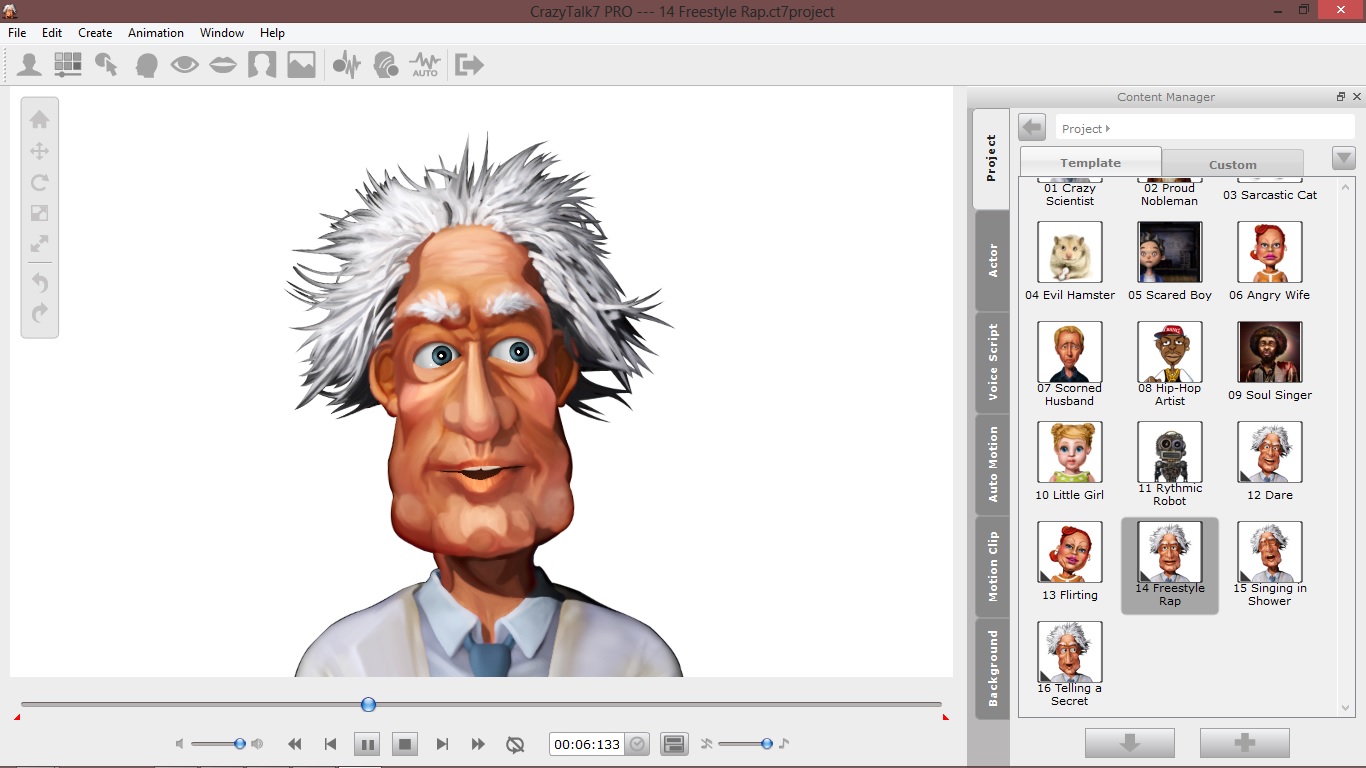Open the Teeth lips settings tool

(223, 65)
